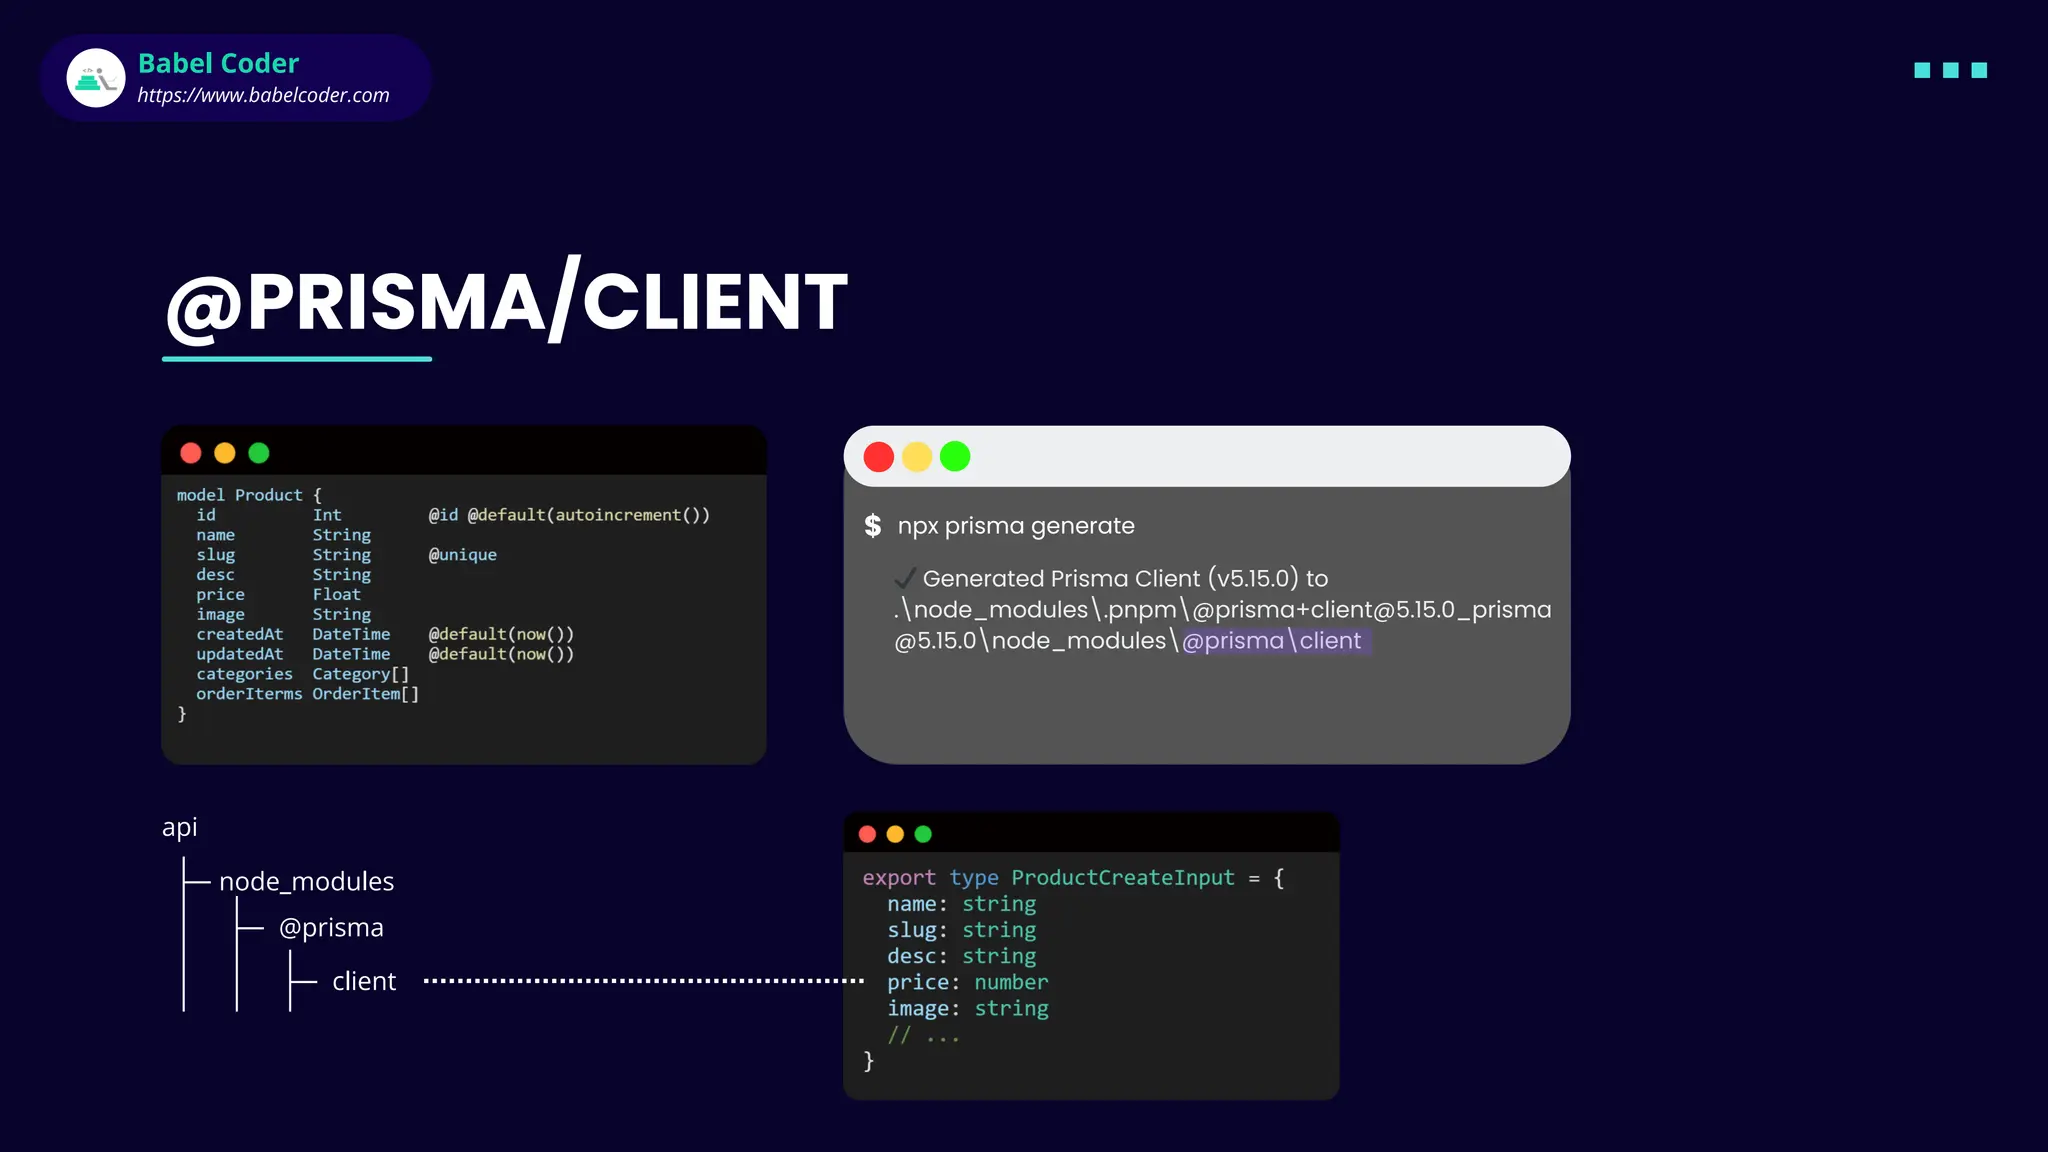Screen dimensions: 2048x1152
Task: Click the red dot in ProductCreateInput window
Action: pos(867,834)
